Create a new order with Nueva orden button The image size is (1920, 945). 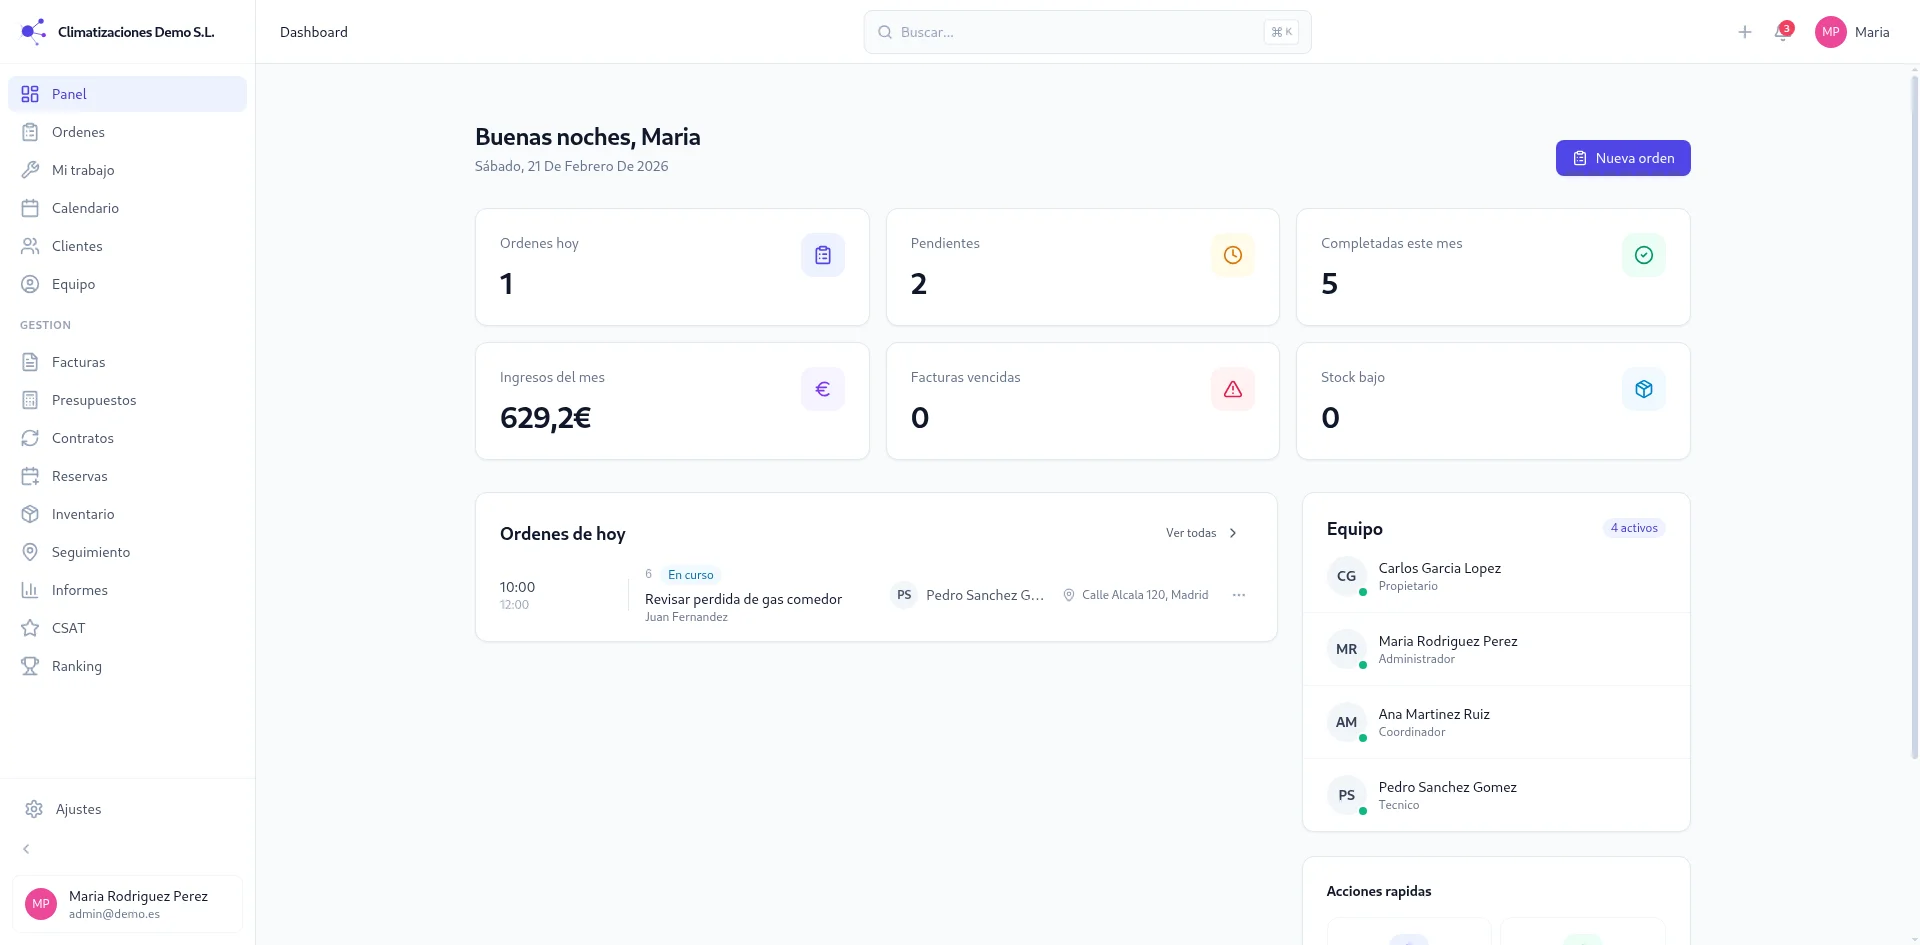click(x=1622, y=157)
